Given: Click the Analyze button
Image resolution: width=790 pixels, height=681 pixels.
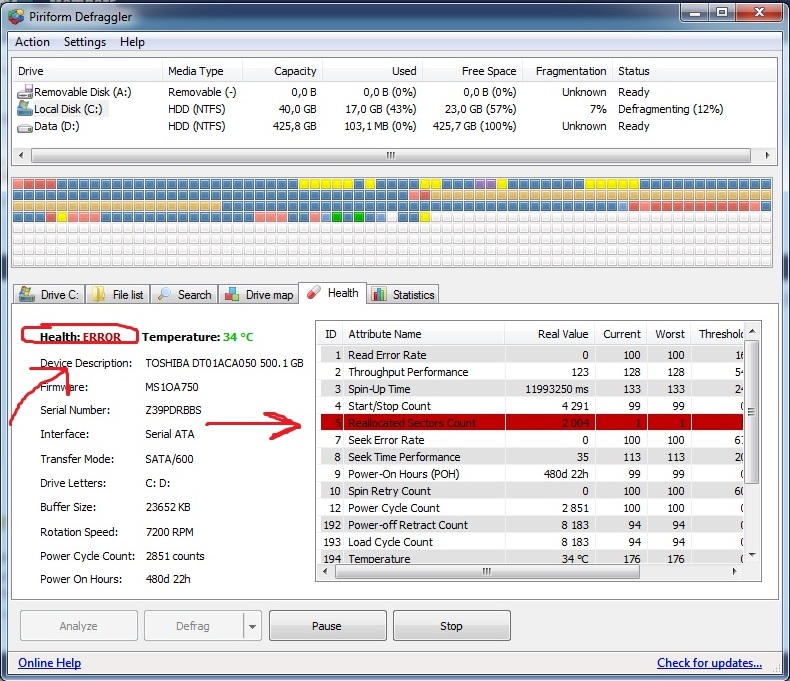Looking at the screenshot, I should [x=79, y=626].
